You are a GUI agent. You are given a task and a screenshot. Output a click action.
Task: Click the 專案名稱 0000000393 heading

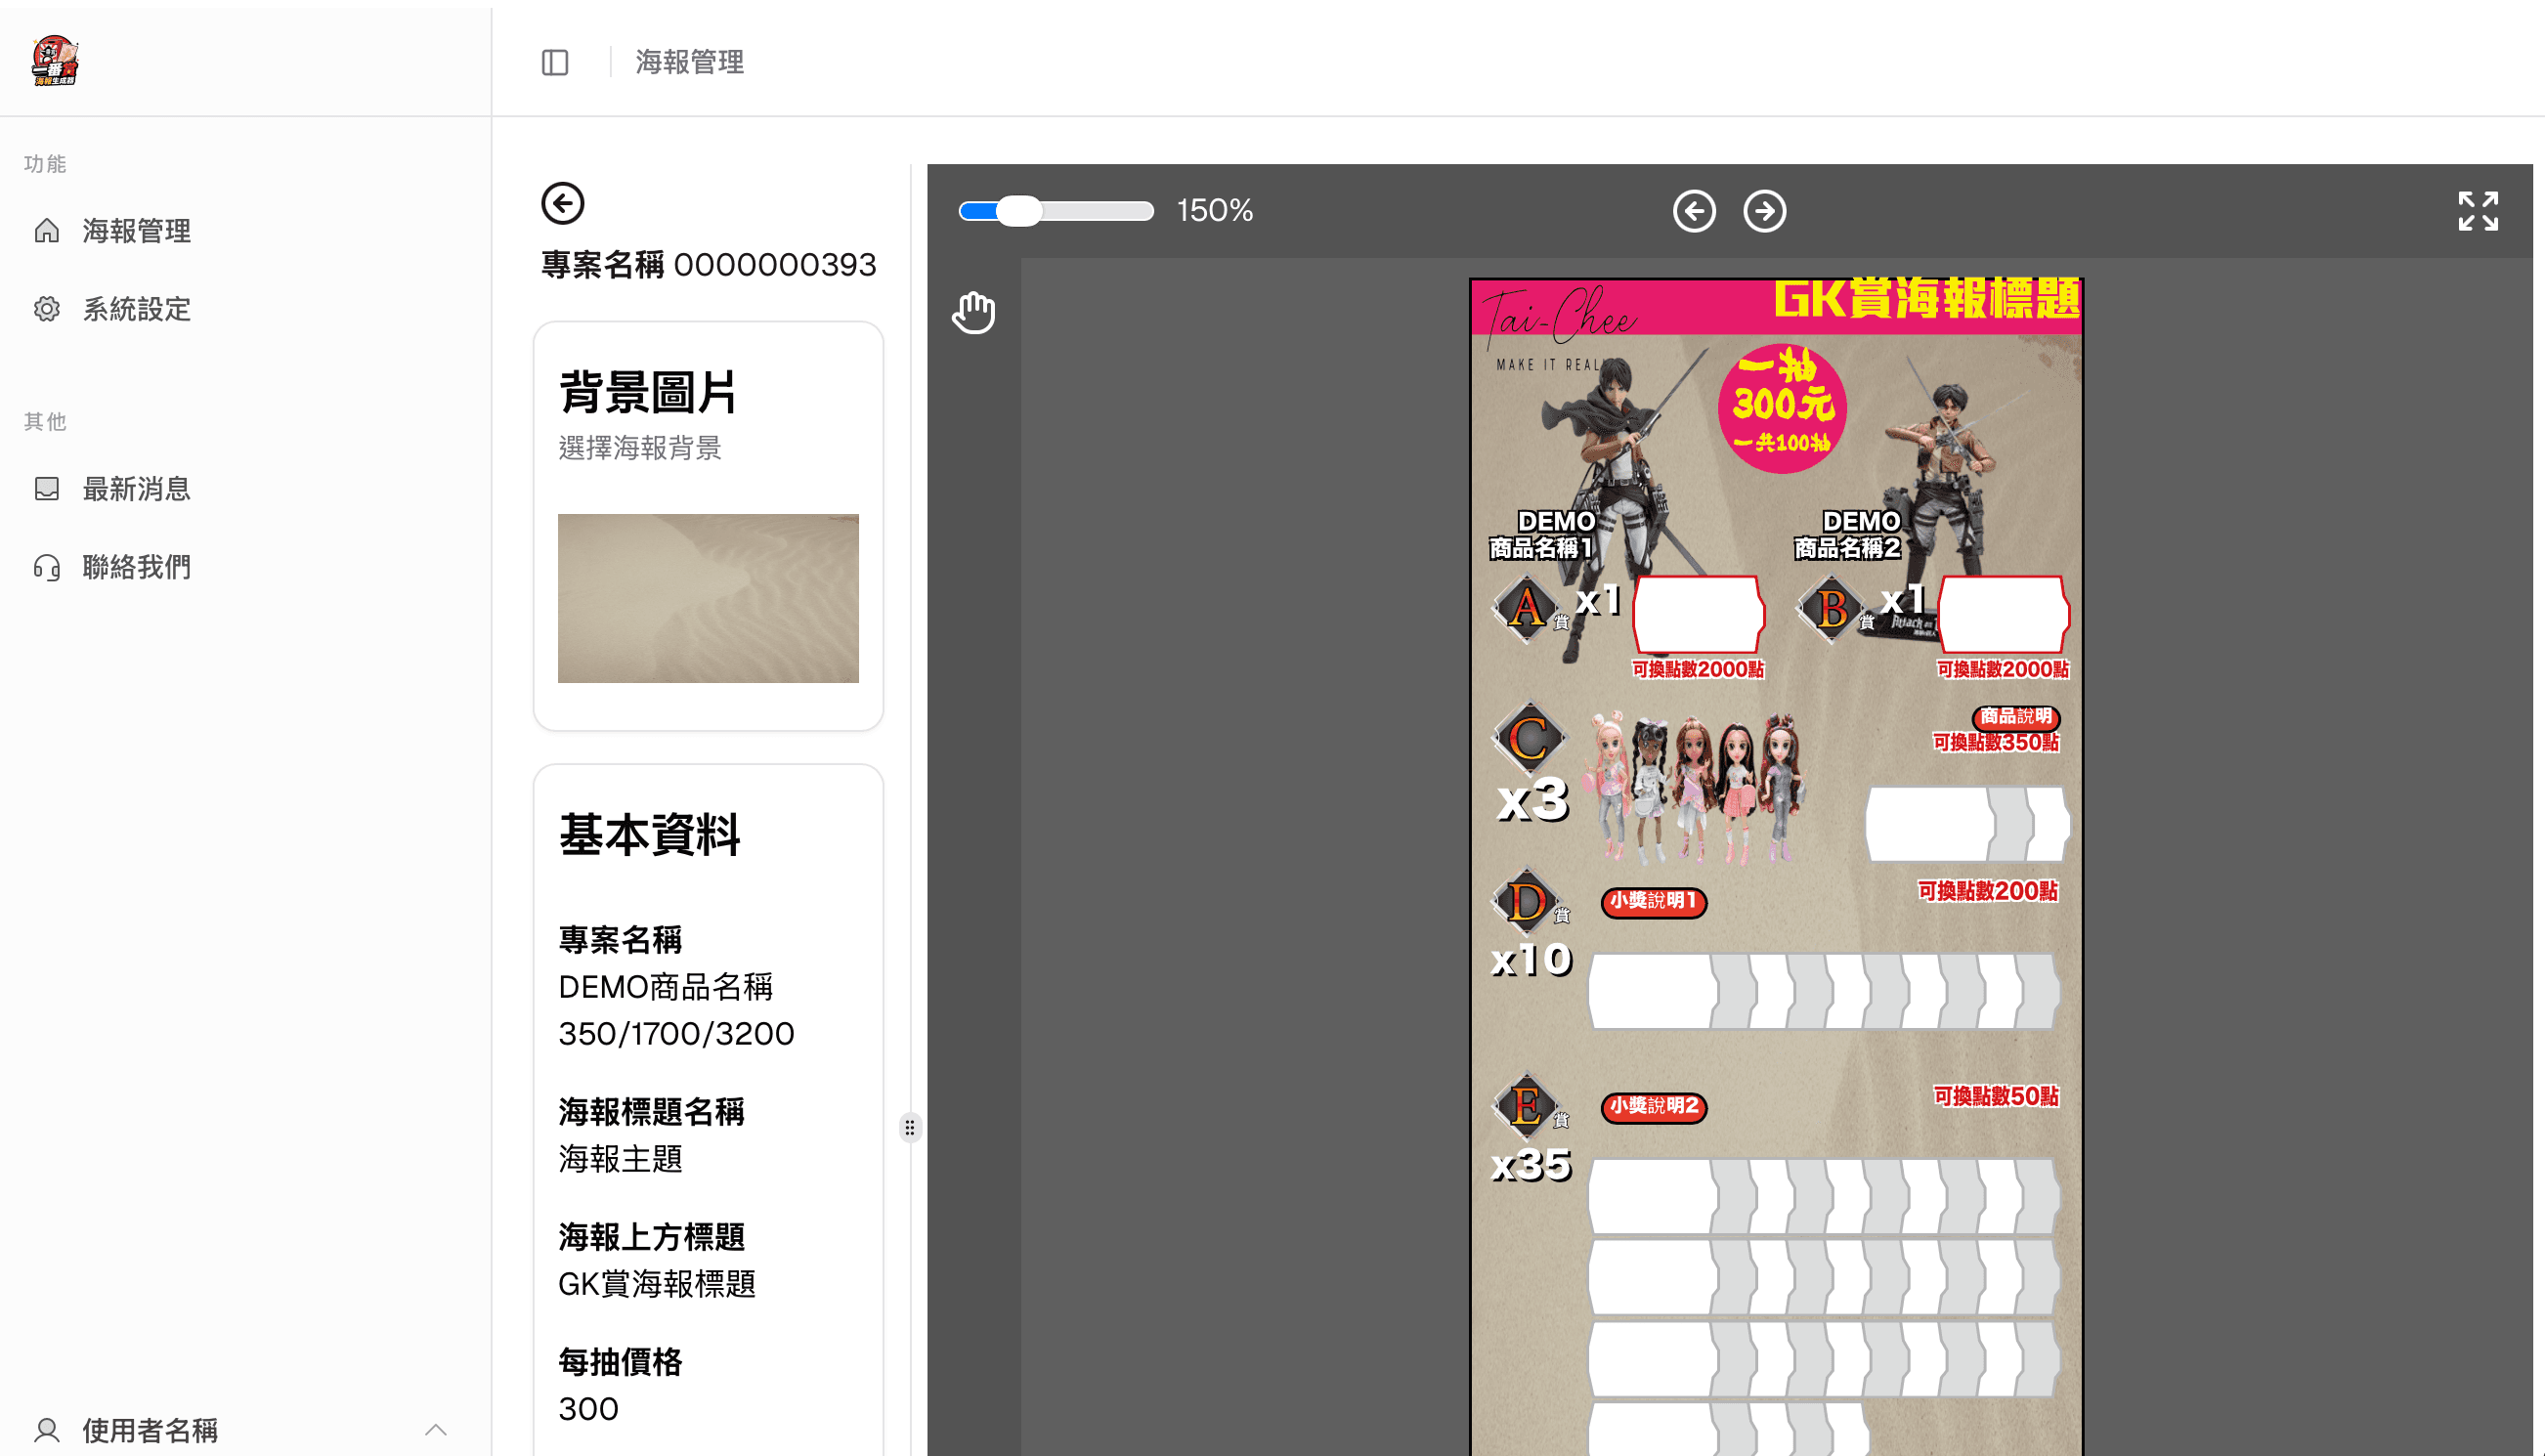[708, 265]
